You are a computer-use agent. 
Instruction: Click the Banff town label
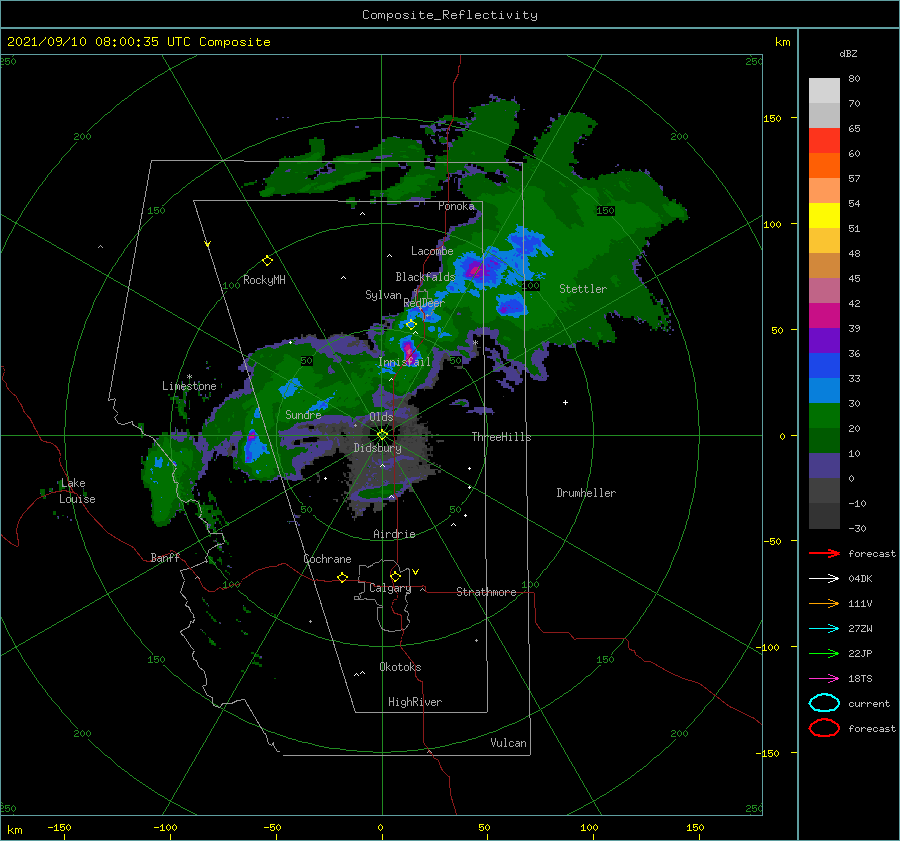point(165,557)
